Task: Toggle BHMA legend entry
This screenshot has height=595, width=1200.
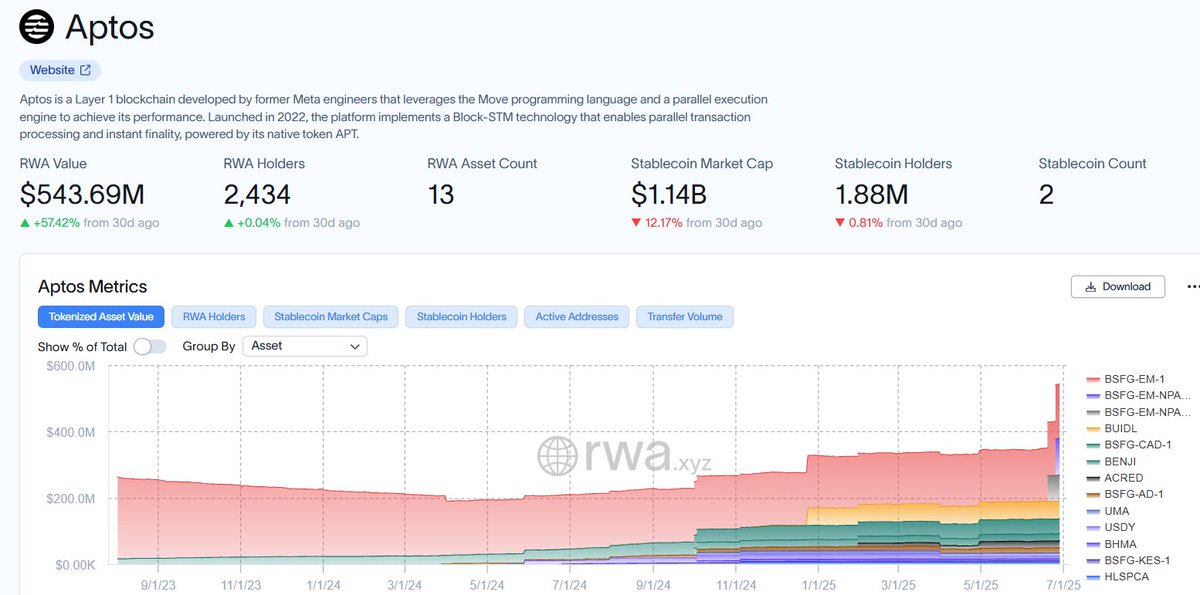Action: [x=1113, y=544]
